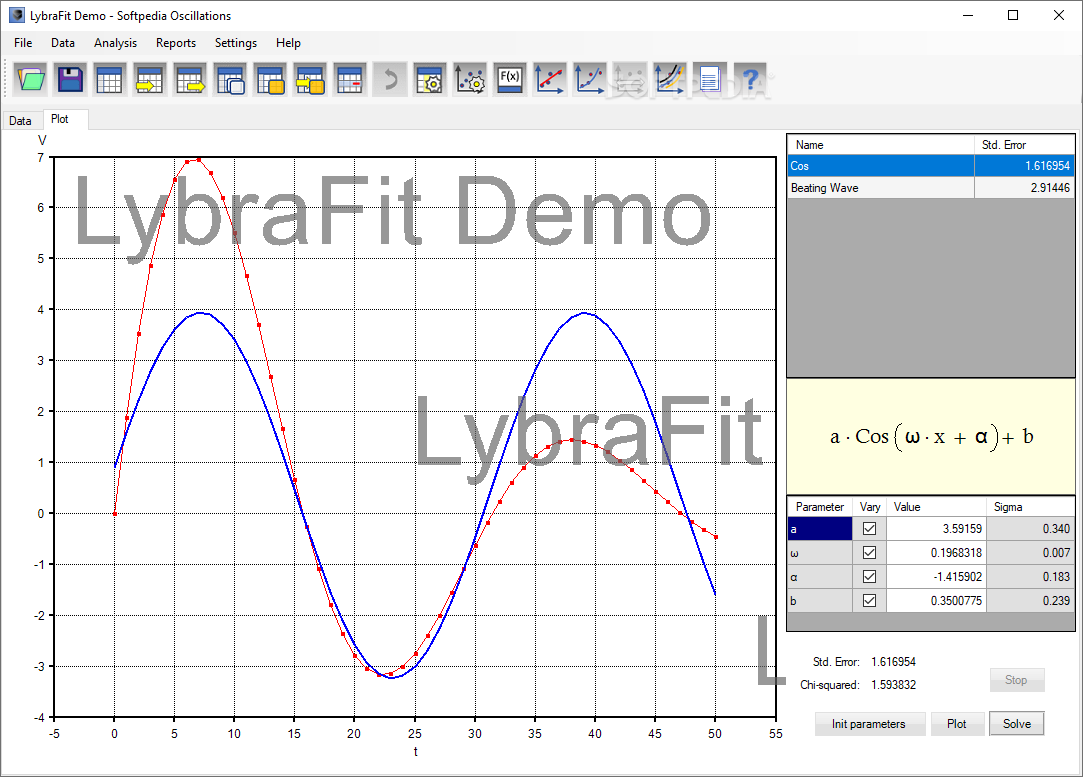This screenshot has width=1083, height=777.
Task: Click the Stop button
Action: click(1016, 680)
